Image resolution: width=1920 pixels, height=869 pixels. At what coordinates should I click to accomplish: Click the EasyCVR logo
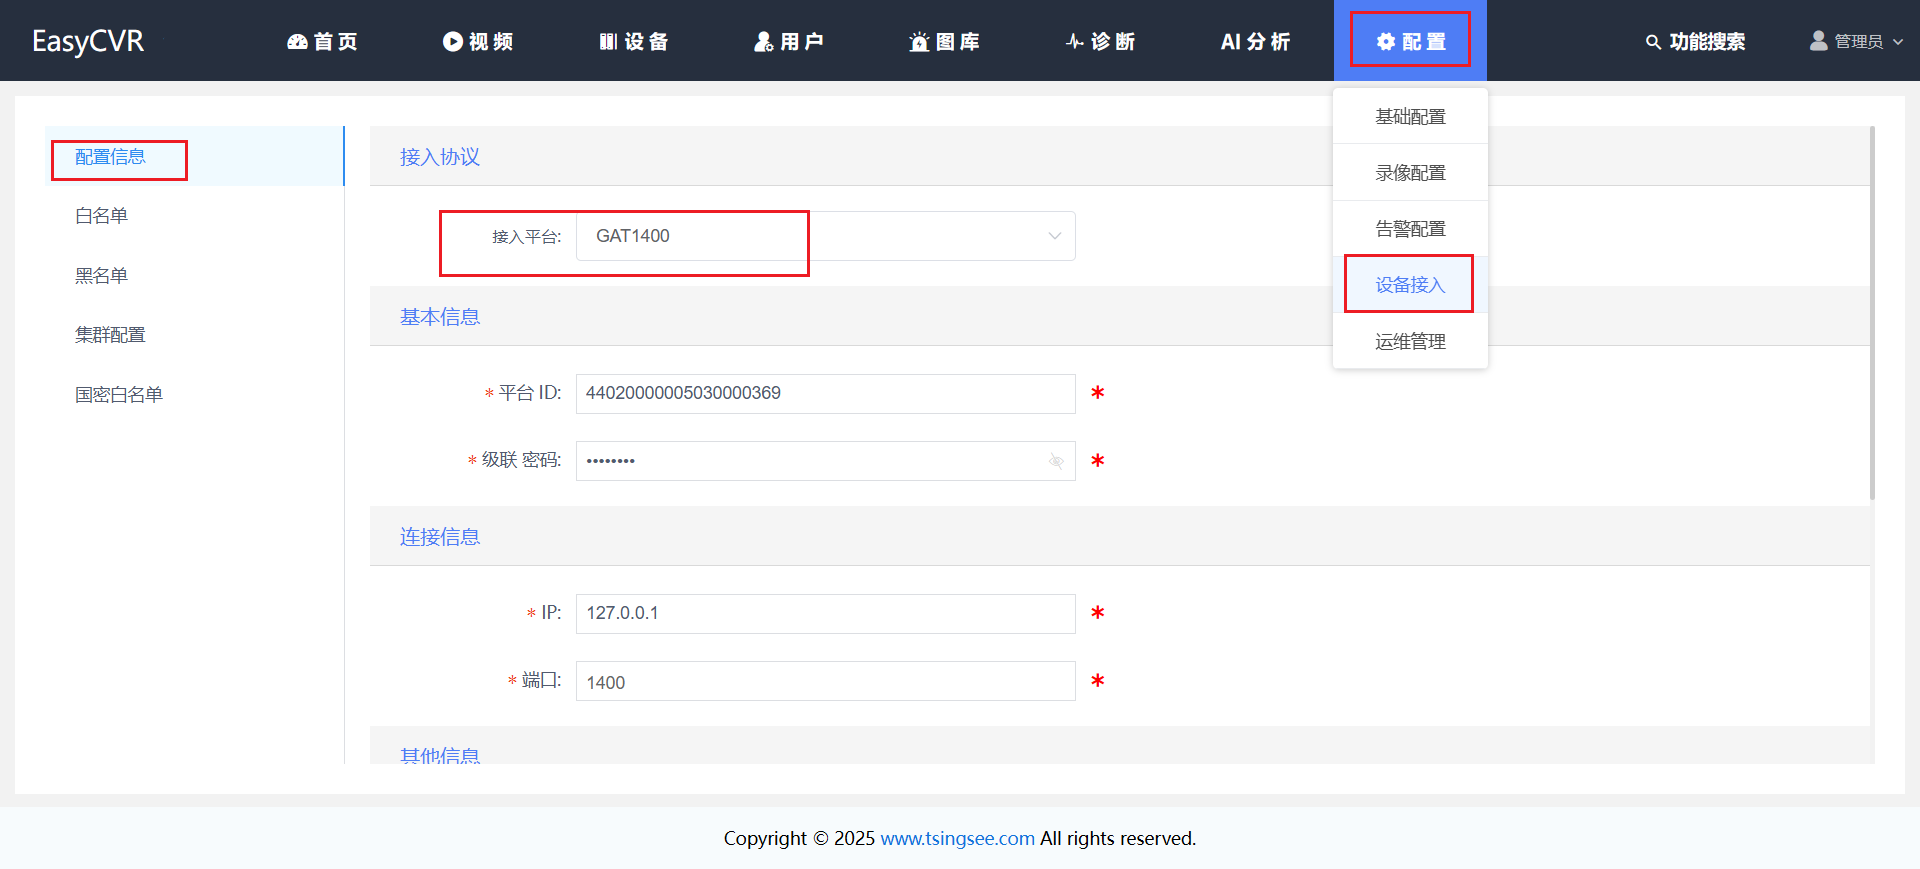click(88, 41)
